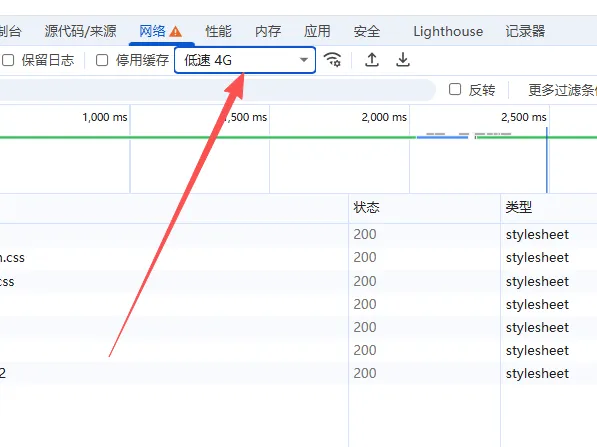Open the 低速 4G throttling dropdown

tap(245, 60)
